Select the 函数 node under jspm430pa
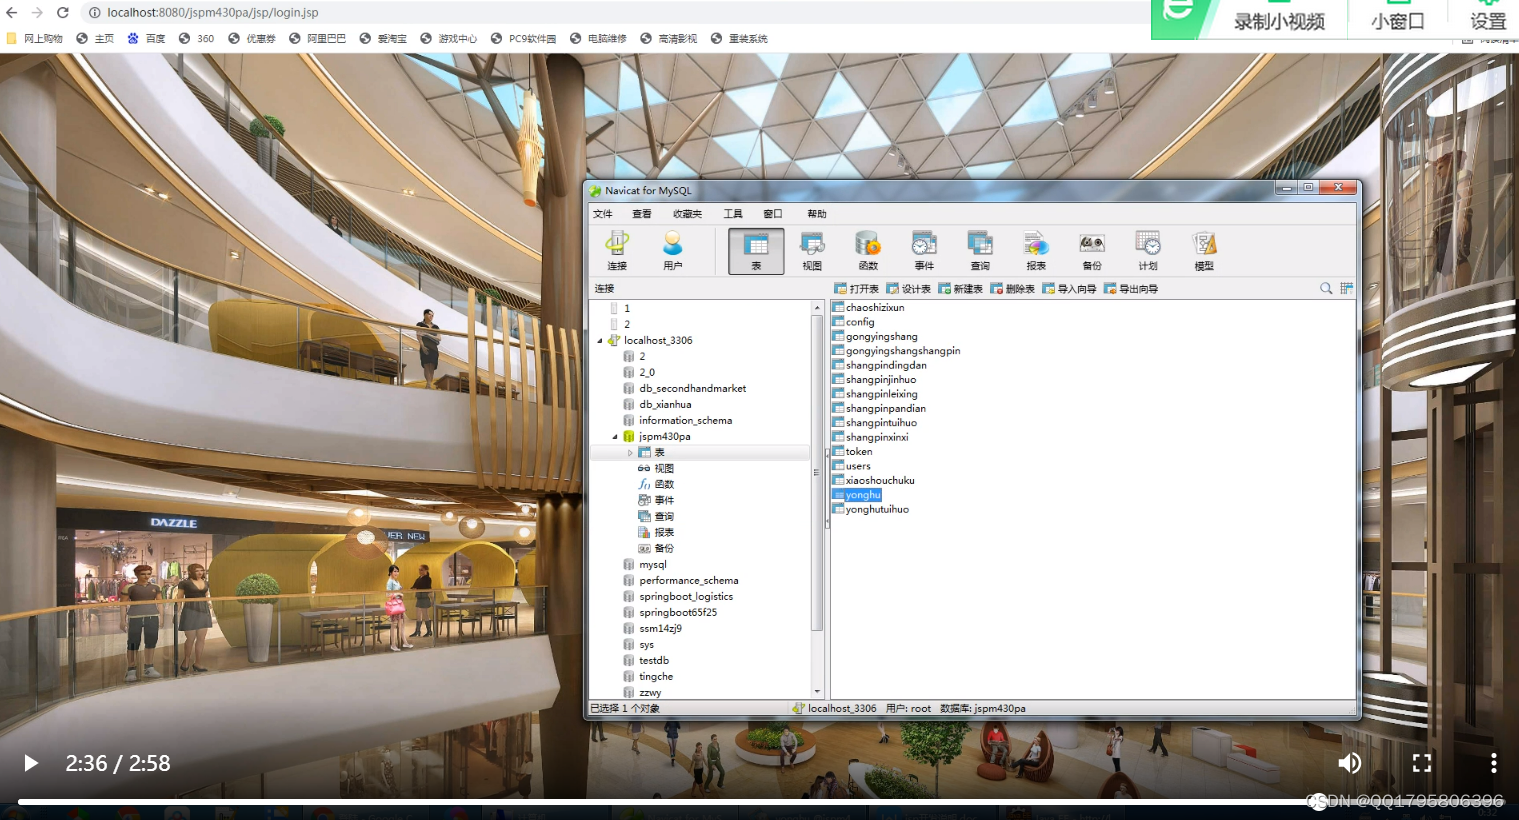 (x=664, y=485)
